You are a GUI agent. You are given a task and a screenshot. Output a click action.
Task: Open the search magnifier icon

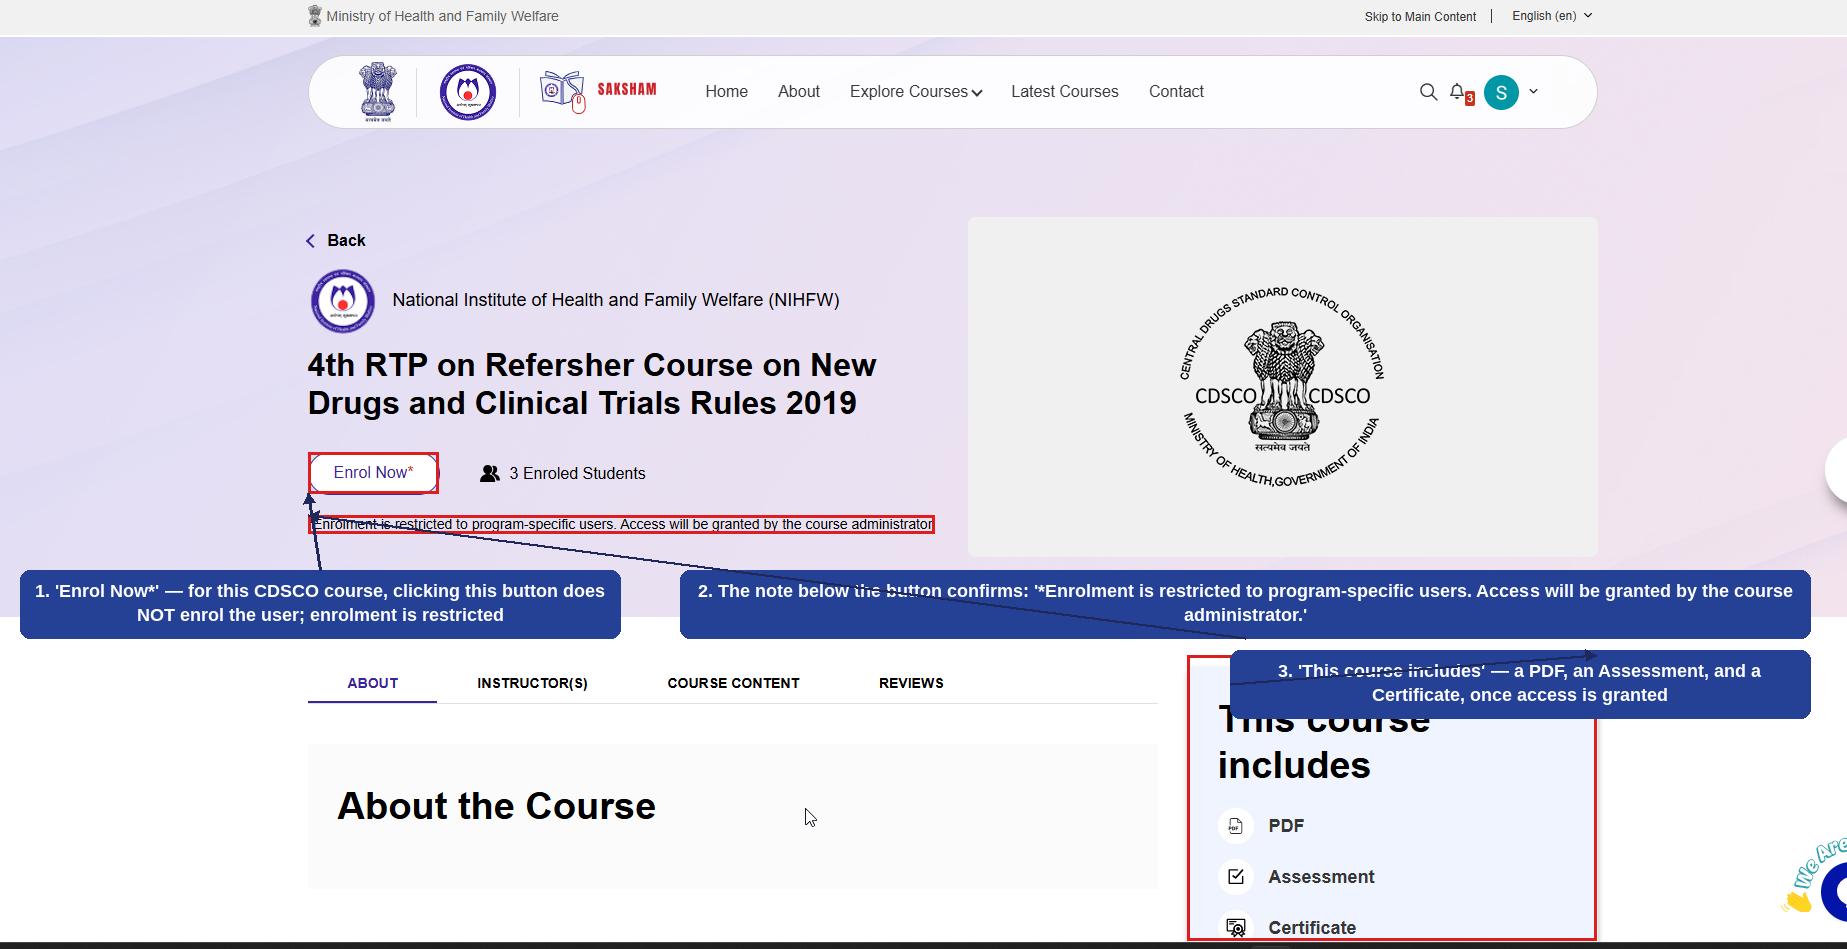tap(1428, 92)
